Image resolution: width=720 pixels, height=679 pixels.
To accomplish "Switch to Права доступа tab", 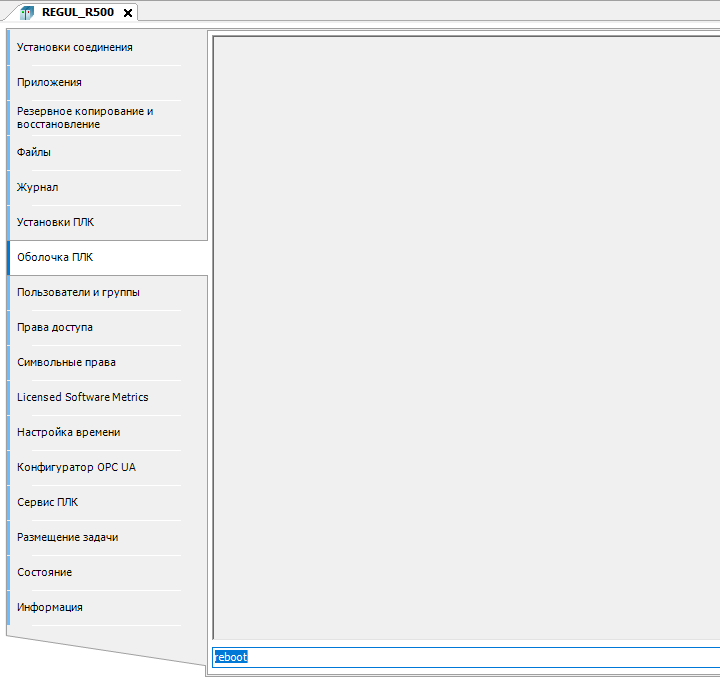I will tap(55, 327).
